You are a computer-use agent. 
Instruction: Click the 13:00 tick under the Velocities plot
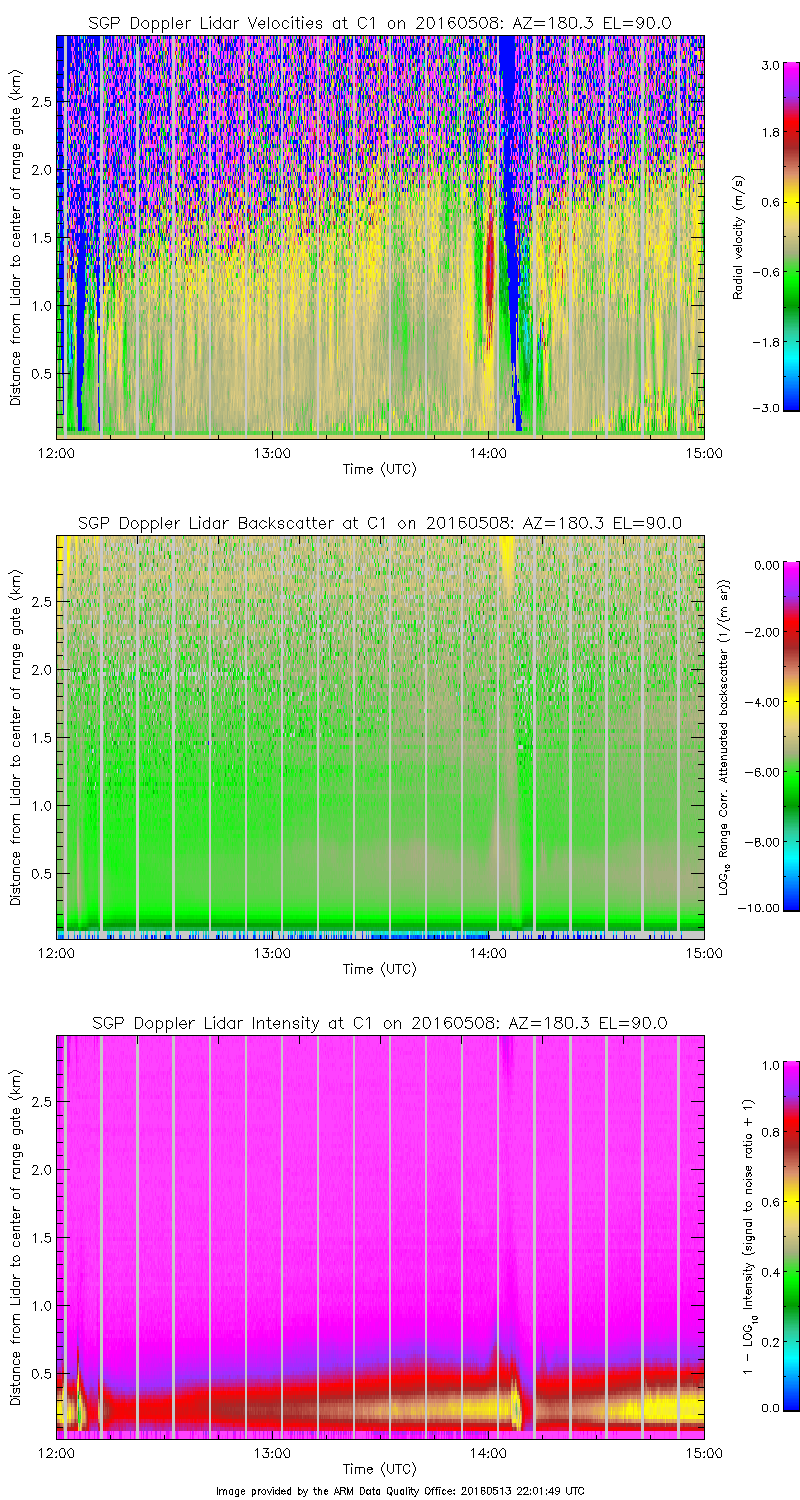(x=272, y=452)
